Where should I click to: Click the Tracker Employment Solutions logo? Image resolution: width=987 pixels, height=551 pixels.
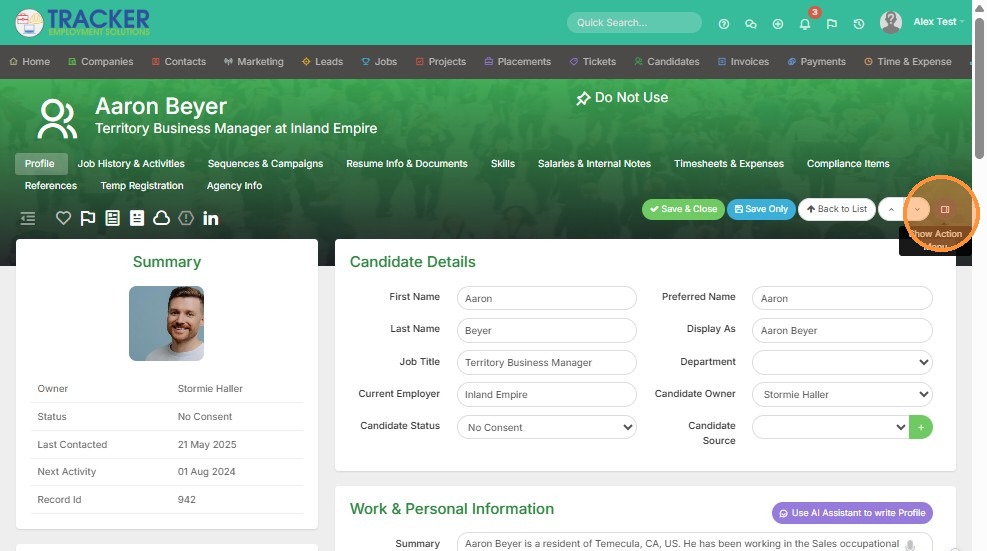point(83,23)
